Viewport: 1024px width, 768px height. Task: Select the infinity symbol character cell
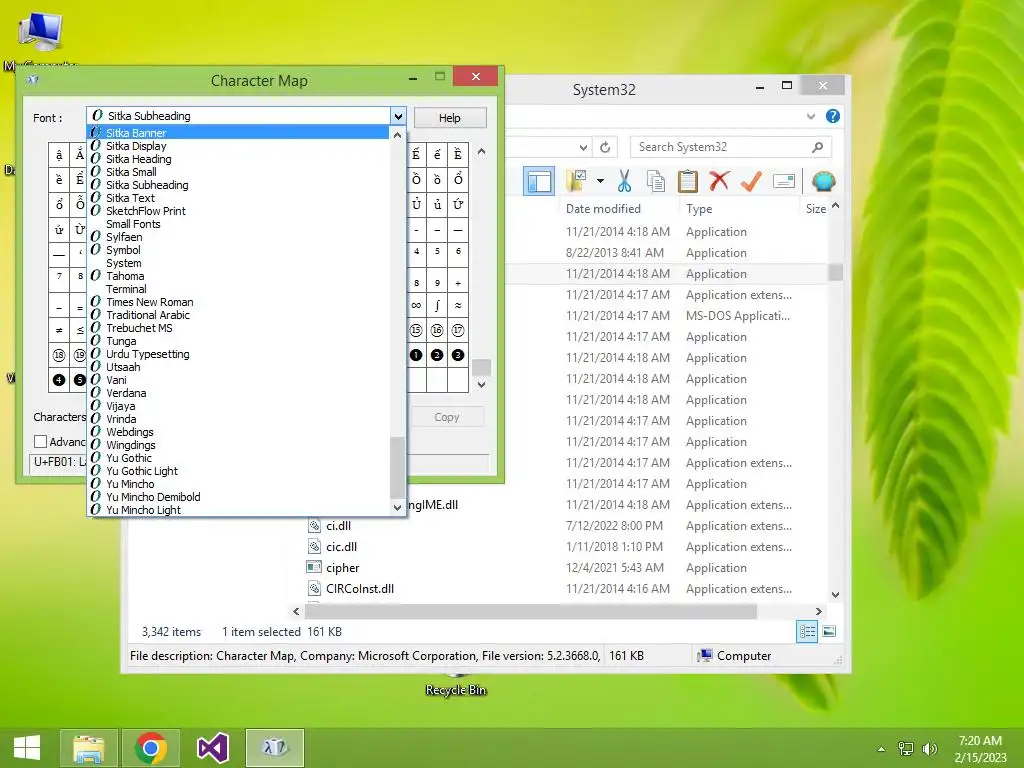416,305
